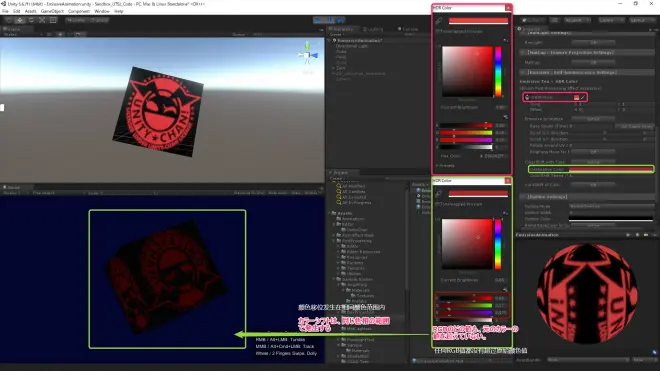
Task: Open the Layers dropdown
Action: (x=609, y=20)
